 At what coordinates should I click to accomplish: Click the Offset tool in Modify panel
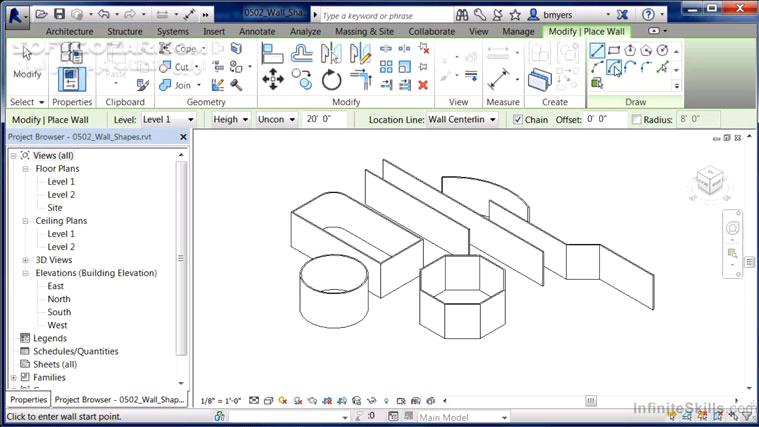tap(302, 53)
